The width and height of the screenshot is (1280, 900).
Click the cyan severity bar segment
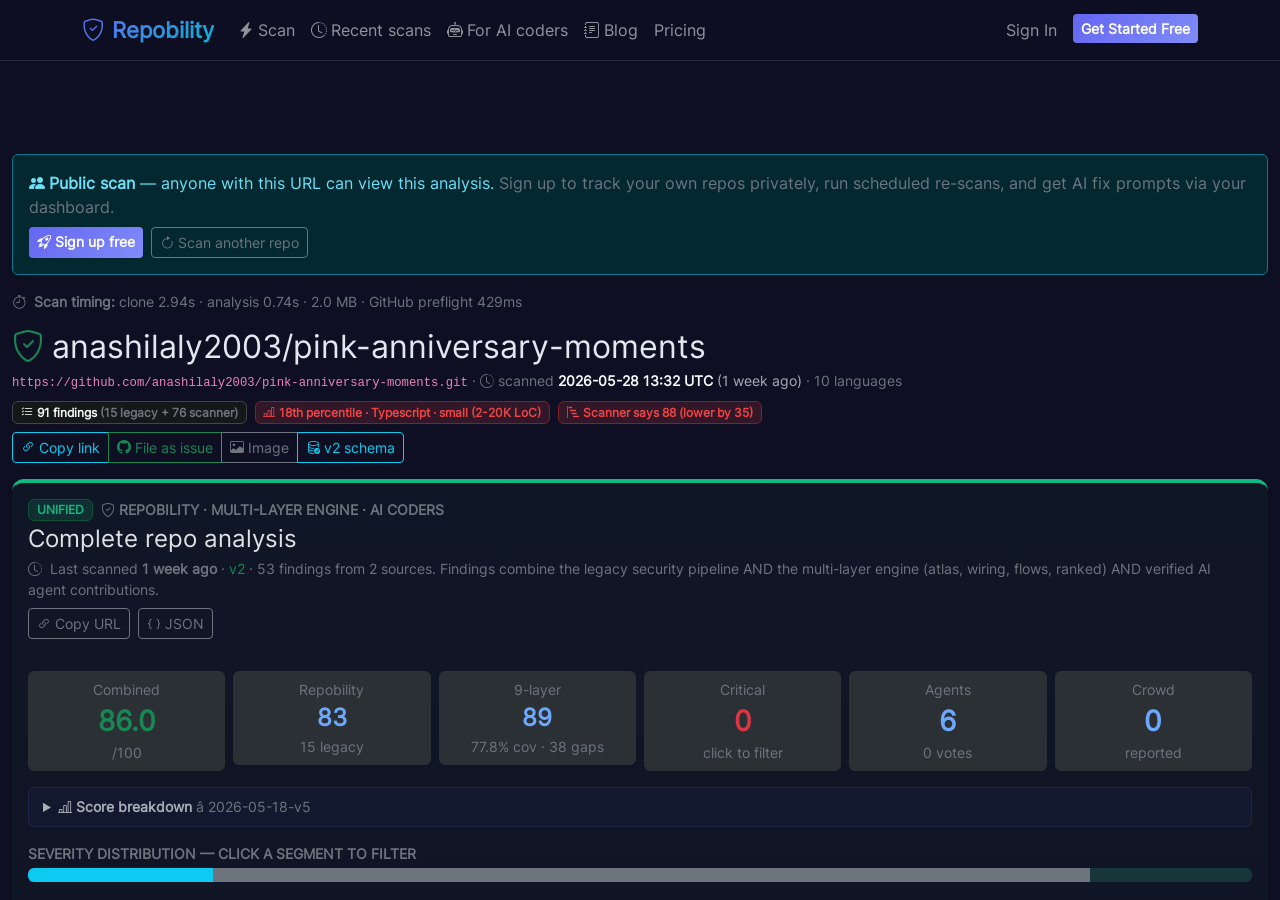tap(120, 875)
